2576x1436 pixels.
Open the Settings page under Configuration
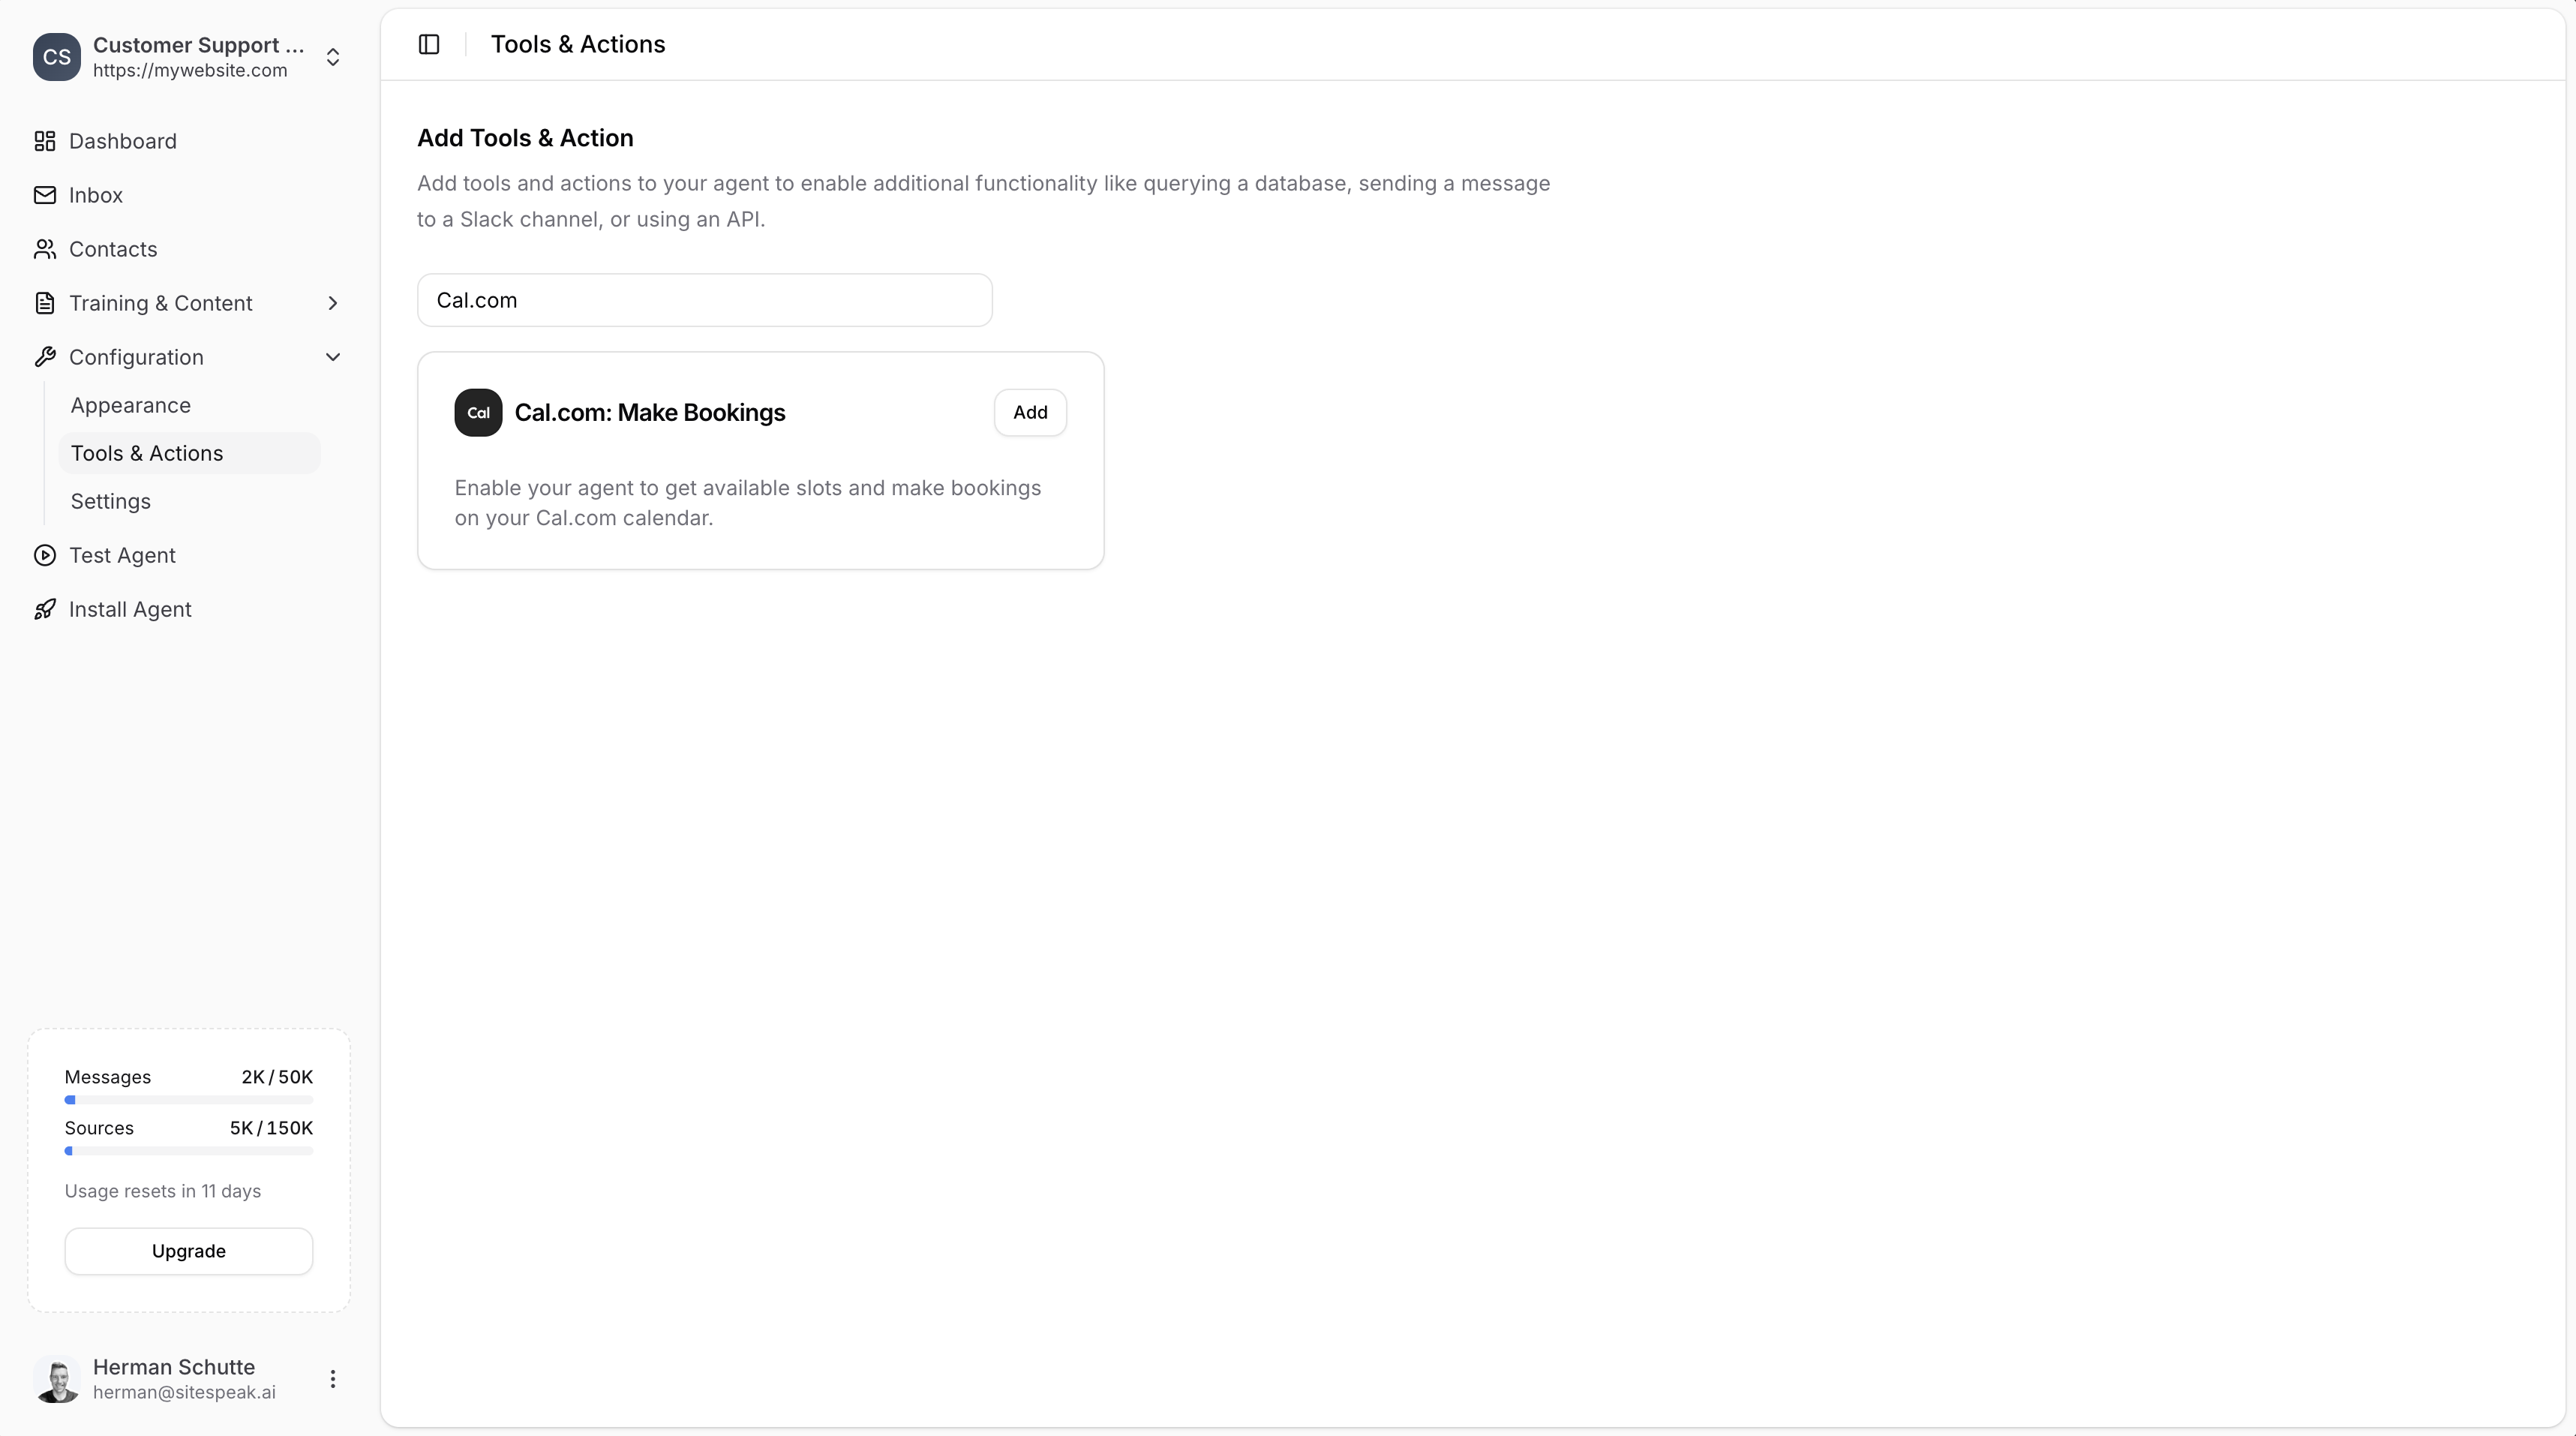coord(110,501)
